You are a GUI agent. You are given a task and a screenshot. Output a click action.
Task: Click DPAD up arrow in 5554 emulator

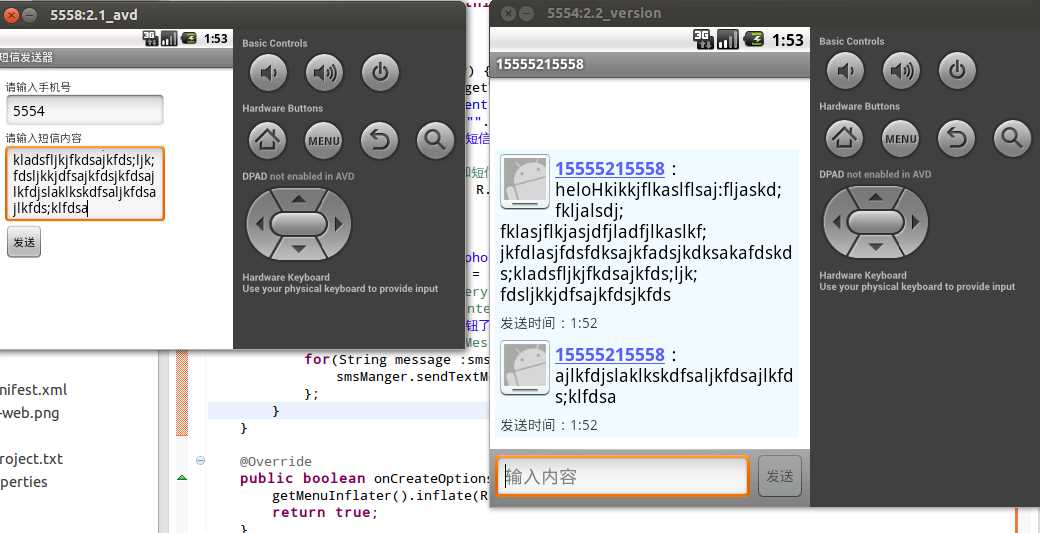(876, 196)
